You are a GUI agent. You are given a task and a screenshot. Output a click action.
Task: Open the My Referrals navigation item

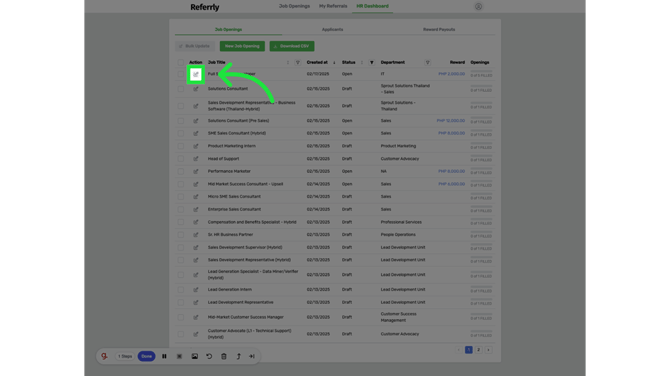(x=333, y=6)
